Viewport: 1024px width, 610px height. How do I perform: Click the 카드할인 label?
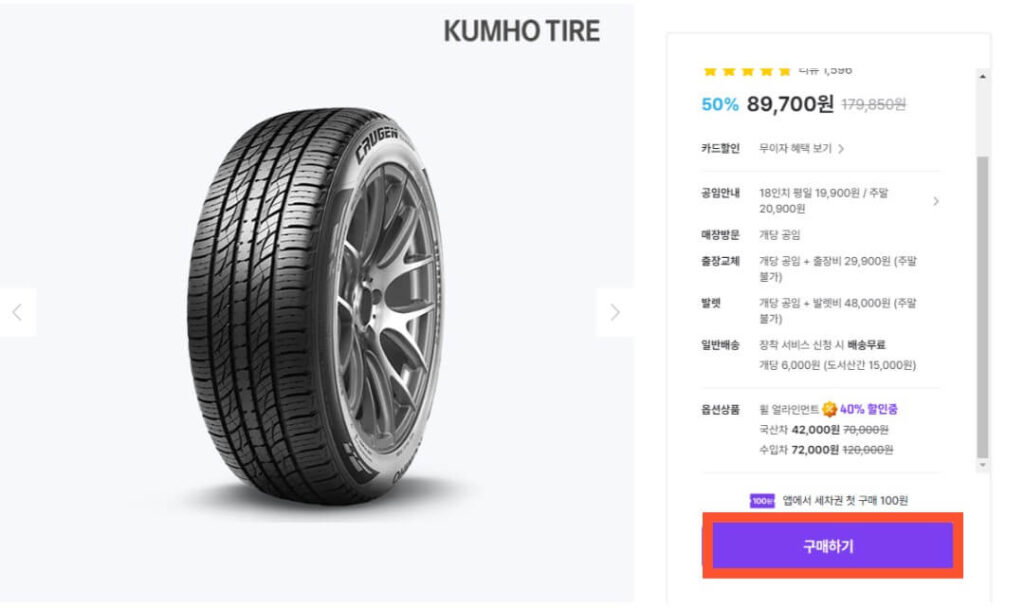point(720,148)
